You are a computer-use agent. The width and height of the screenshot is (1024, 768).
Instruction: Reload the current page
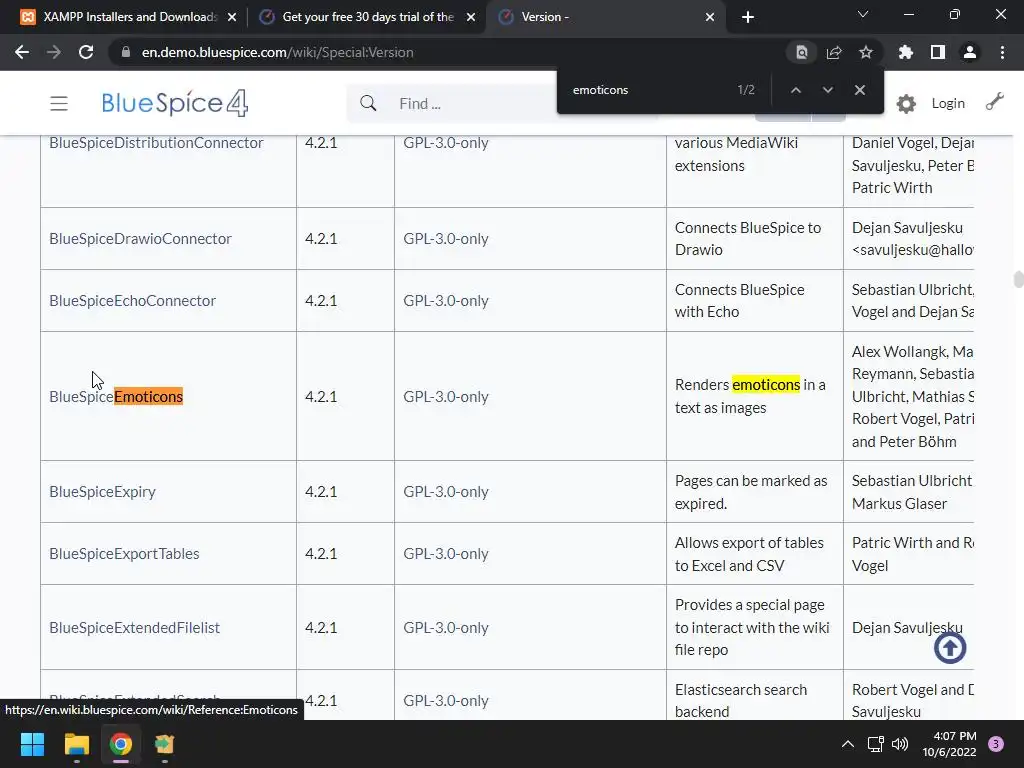tap(86, 52)
